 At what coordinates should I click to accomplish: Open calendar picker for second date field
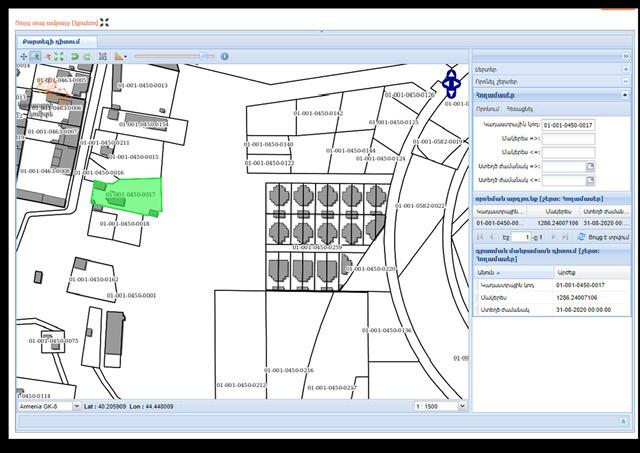(590, 180)
